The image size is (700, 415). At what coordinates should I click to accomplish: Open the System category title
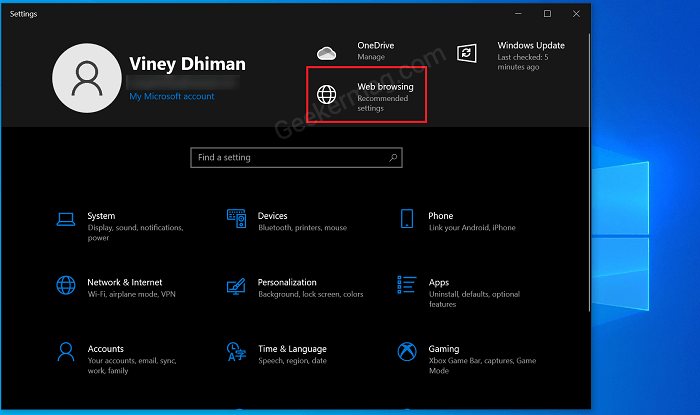[x=101, y=216]
